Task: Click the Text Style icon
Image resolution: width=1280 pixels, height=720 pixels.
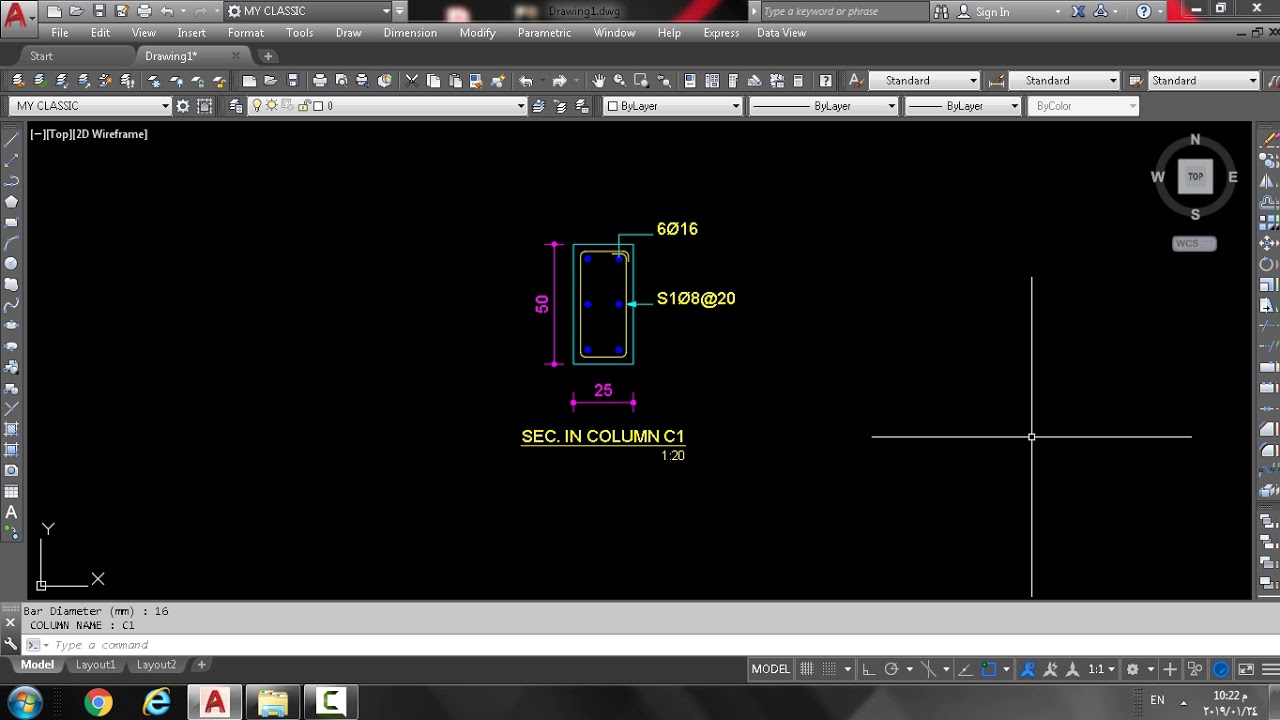Action: (856, 81)
